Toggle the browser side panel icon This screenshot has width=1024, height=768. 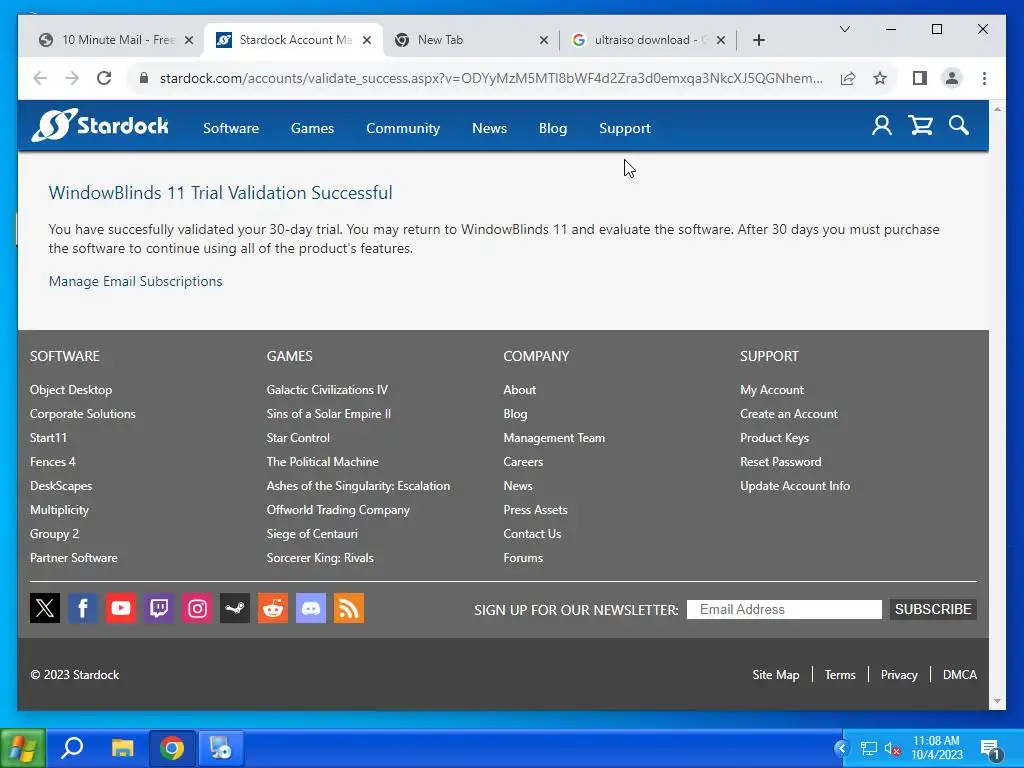[920, 78]
